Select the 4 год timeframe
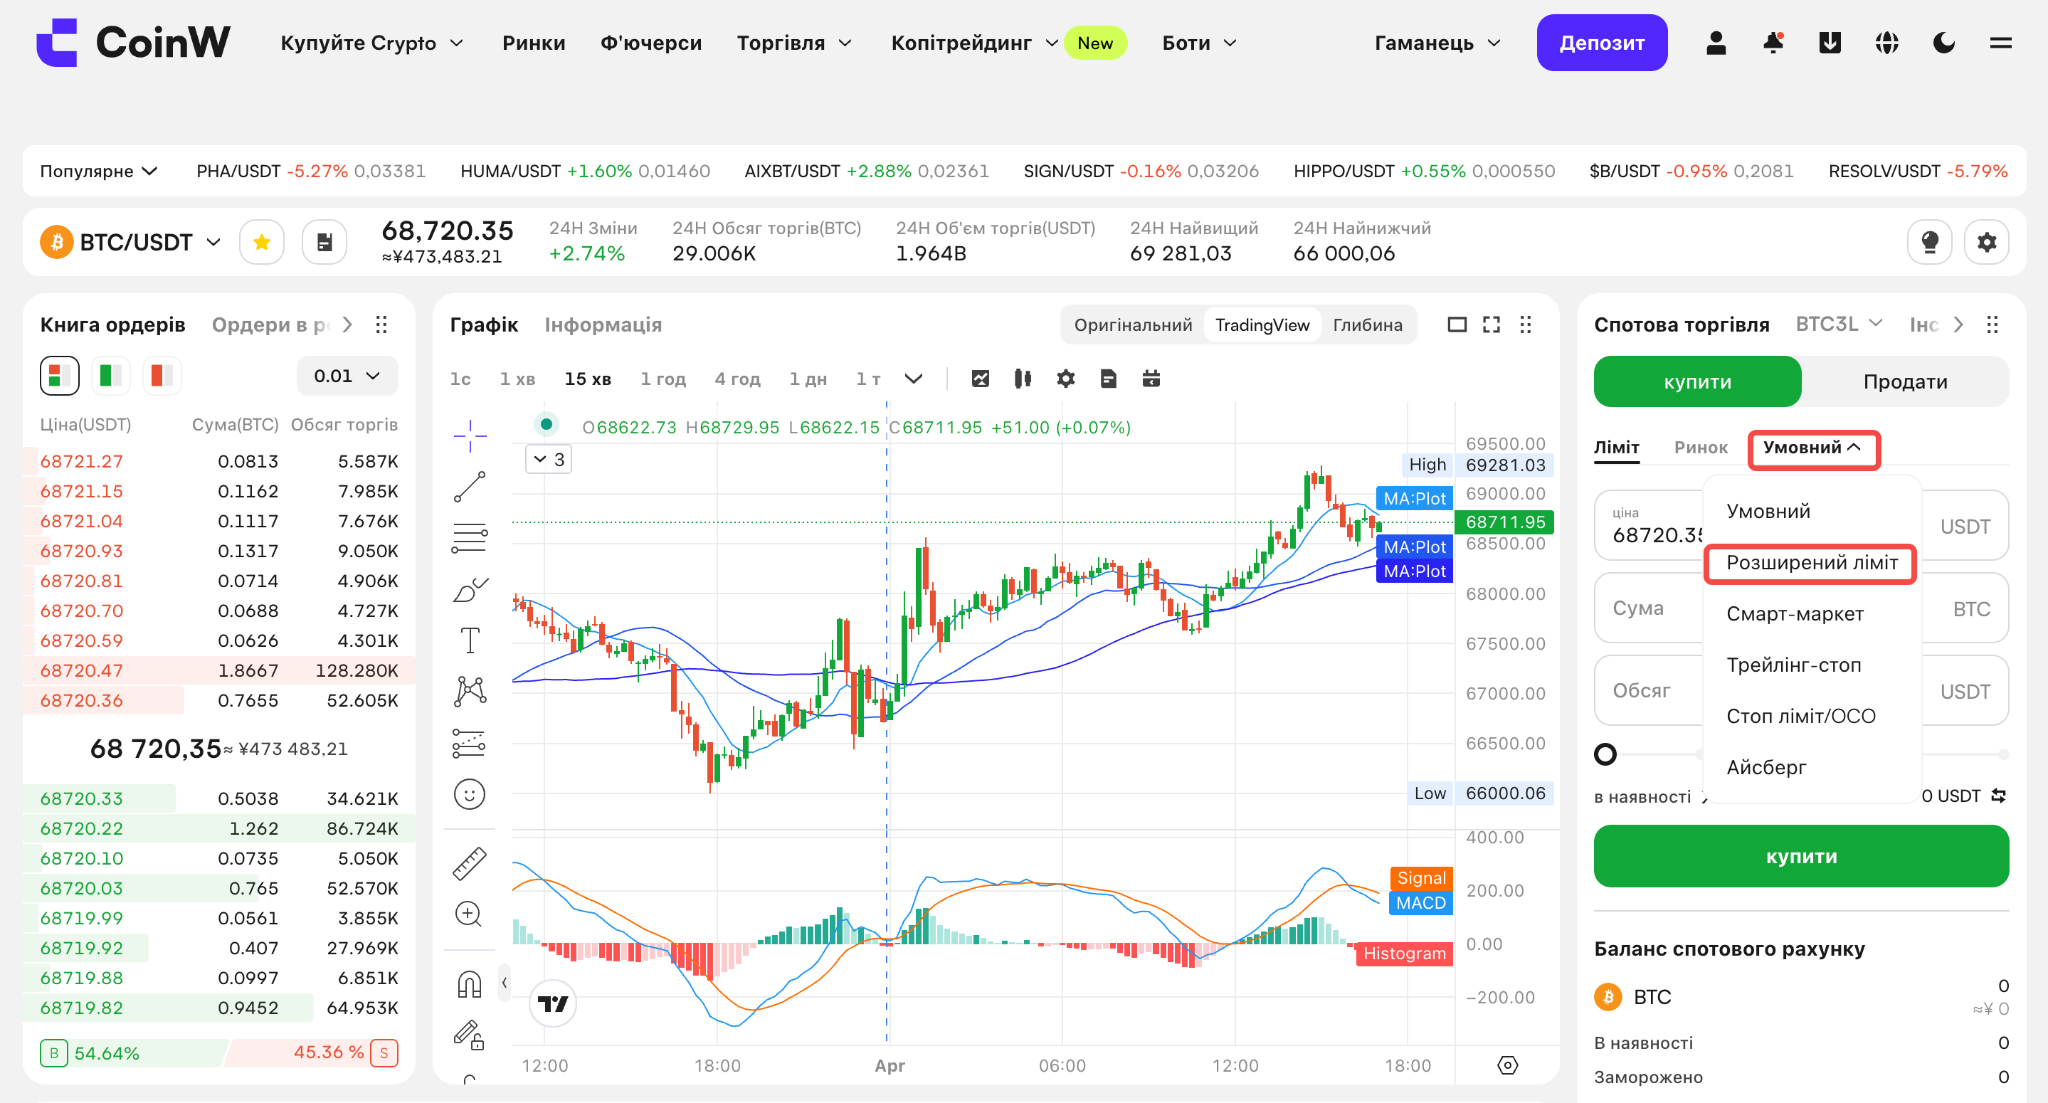The image size is (2048, 1103). (x=737, y=379)
